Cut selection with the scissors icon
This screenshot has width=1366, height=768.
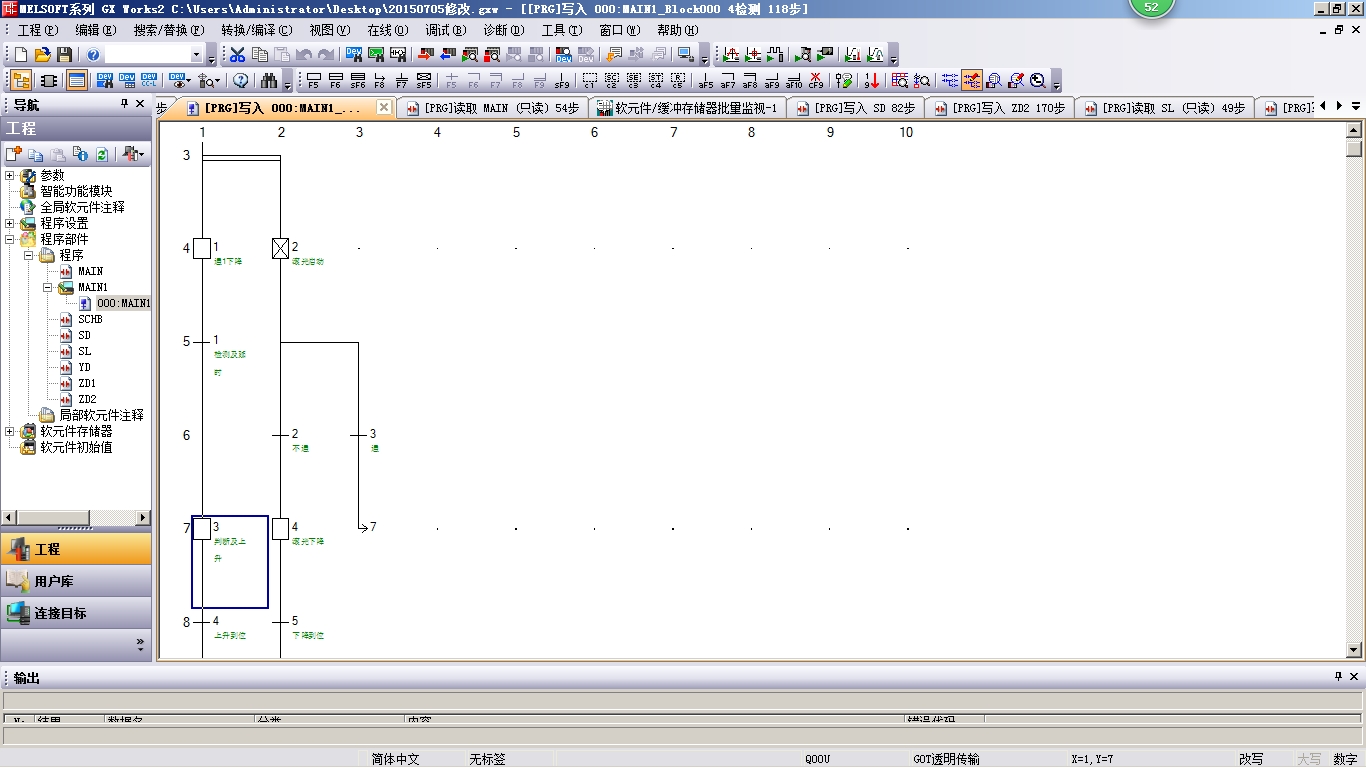[x=237, y=55]
